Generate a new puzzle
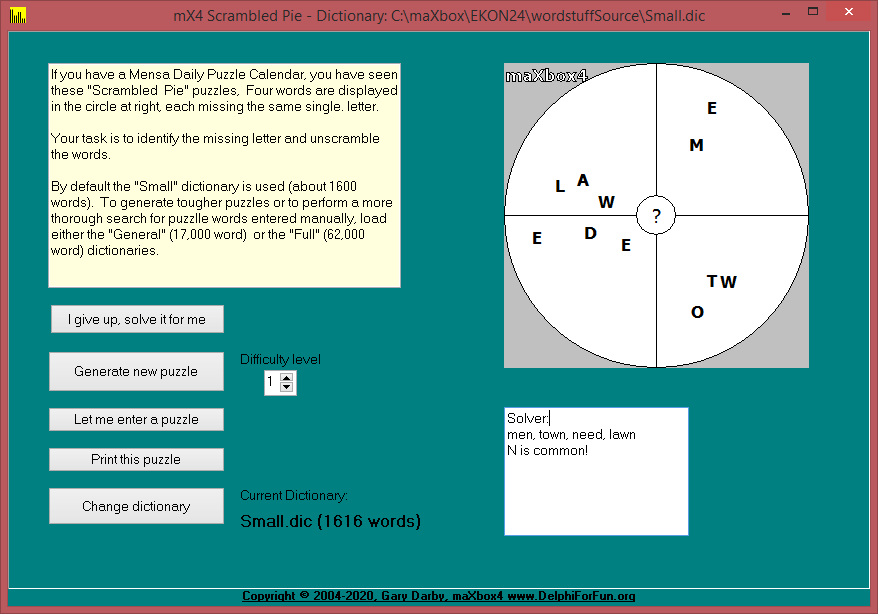The height and width of the screenshot is (614, 878). coord(136,371)
